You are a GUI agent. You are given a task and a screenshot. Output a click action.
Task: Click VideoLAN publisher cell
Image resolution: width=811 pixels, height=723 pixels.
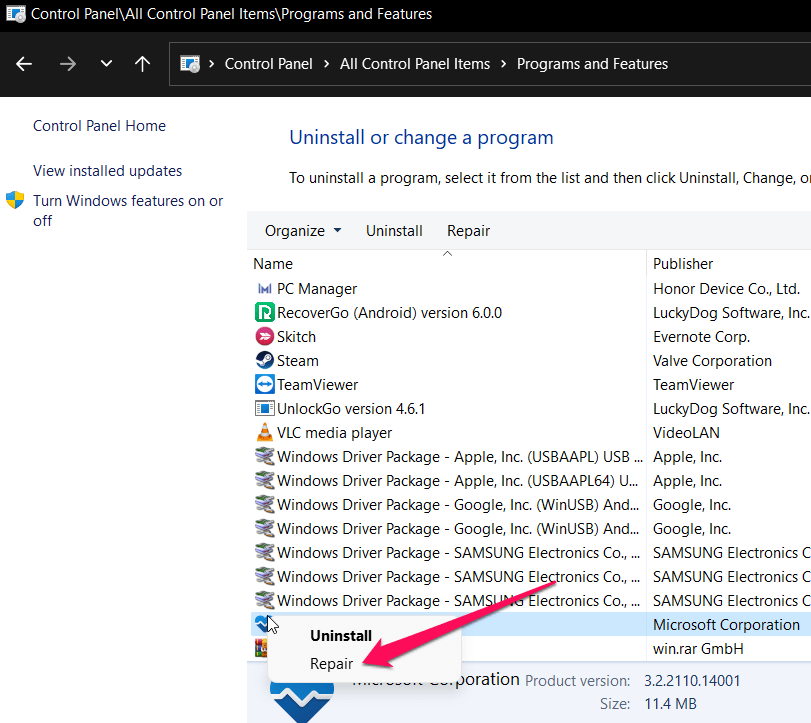tap(686, 433)
